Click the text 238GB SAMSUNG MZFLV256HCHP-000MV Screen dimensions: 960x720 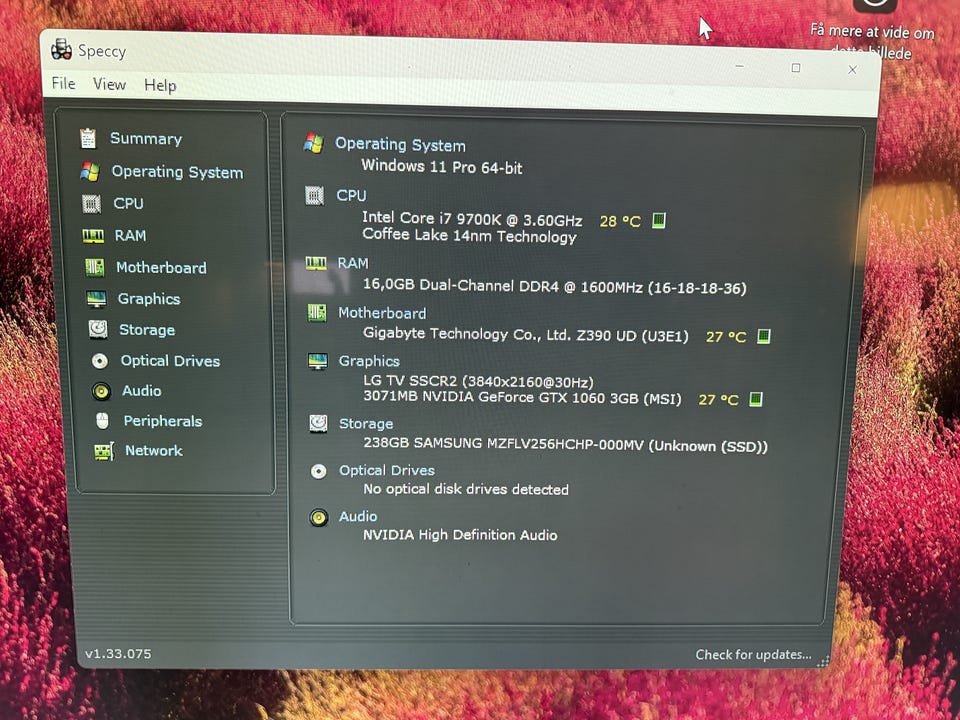[x=503, y=443]
